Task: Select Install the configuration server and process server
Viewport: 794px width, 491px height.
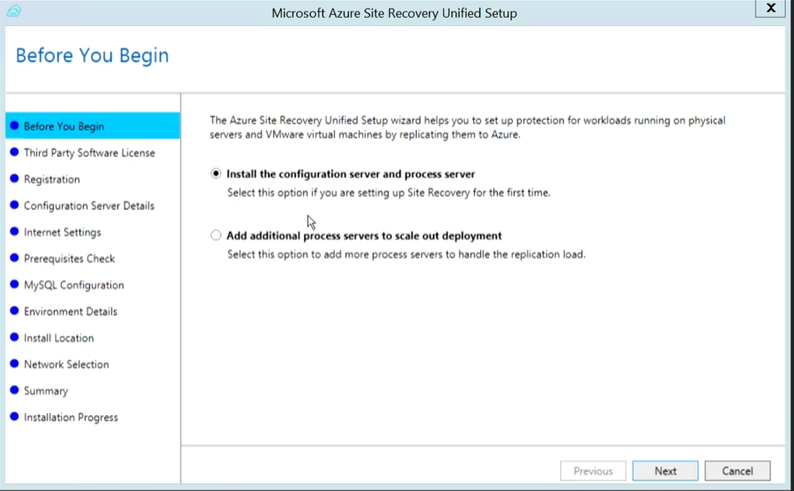Action: (x=216, y=174)
